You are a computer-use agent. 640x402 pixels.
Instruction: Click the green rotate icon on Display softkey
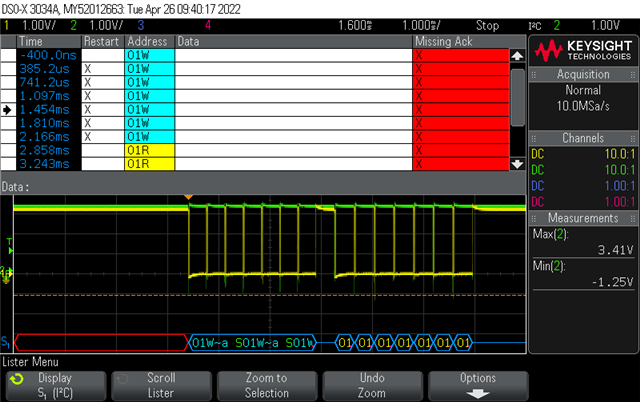pyautogui.click(x=17, y=380)
